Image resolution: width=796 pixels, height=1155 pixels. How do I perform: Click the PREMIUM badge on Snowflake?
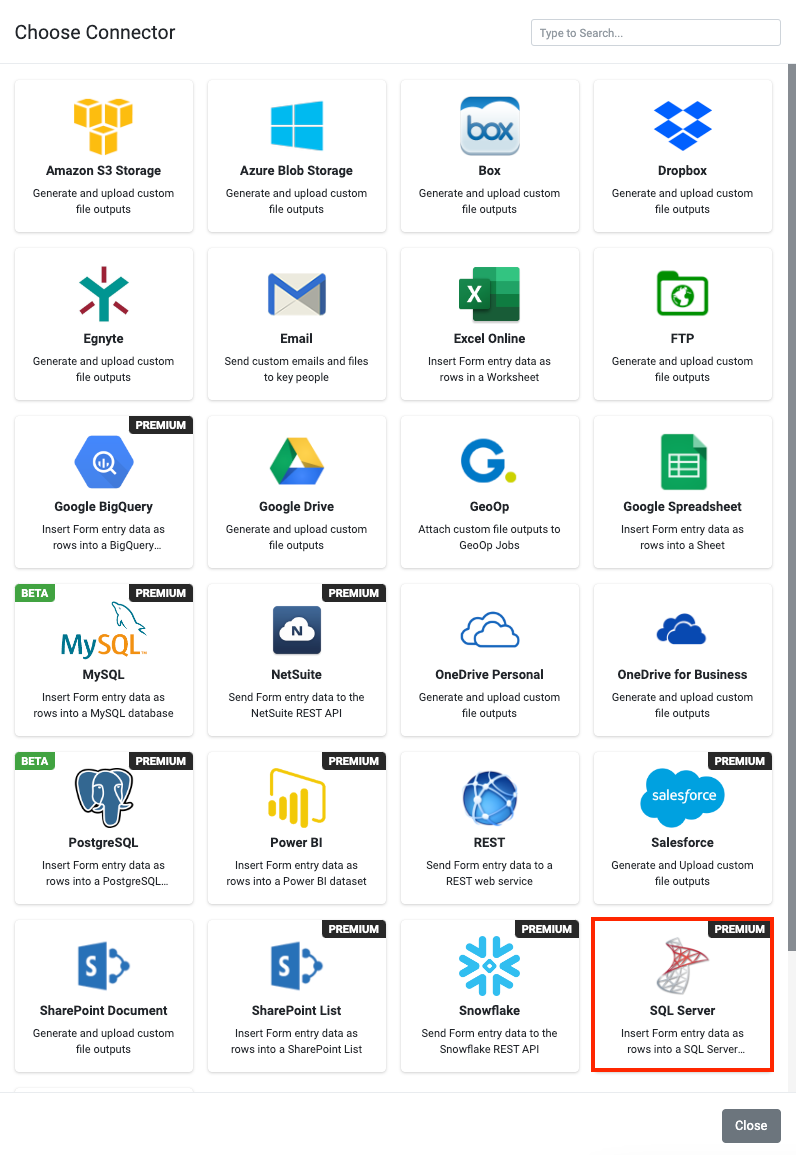coord(546,929)
